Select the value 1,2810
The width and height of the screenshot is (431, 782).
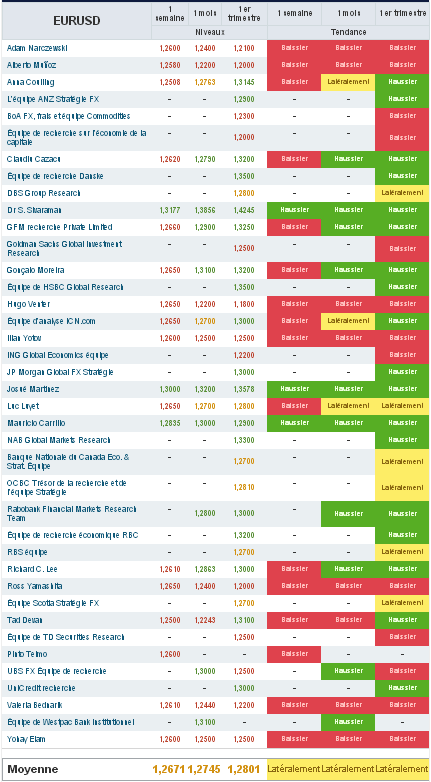pos(243,487)
